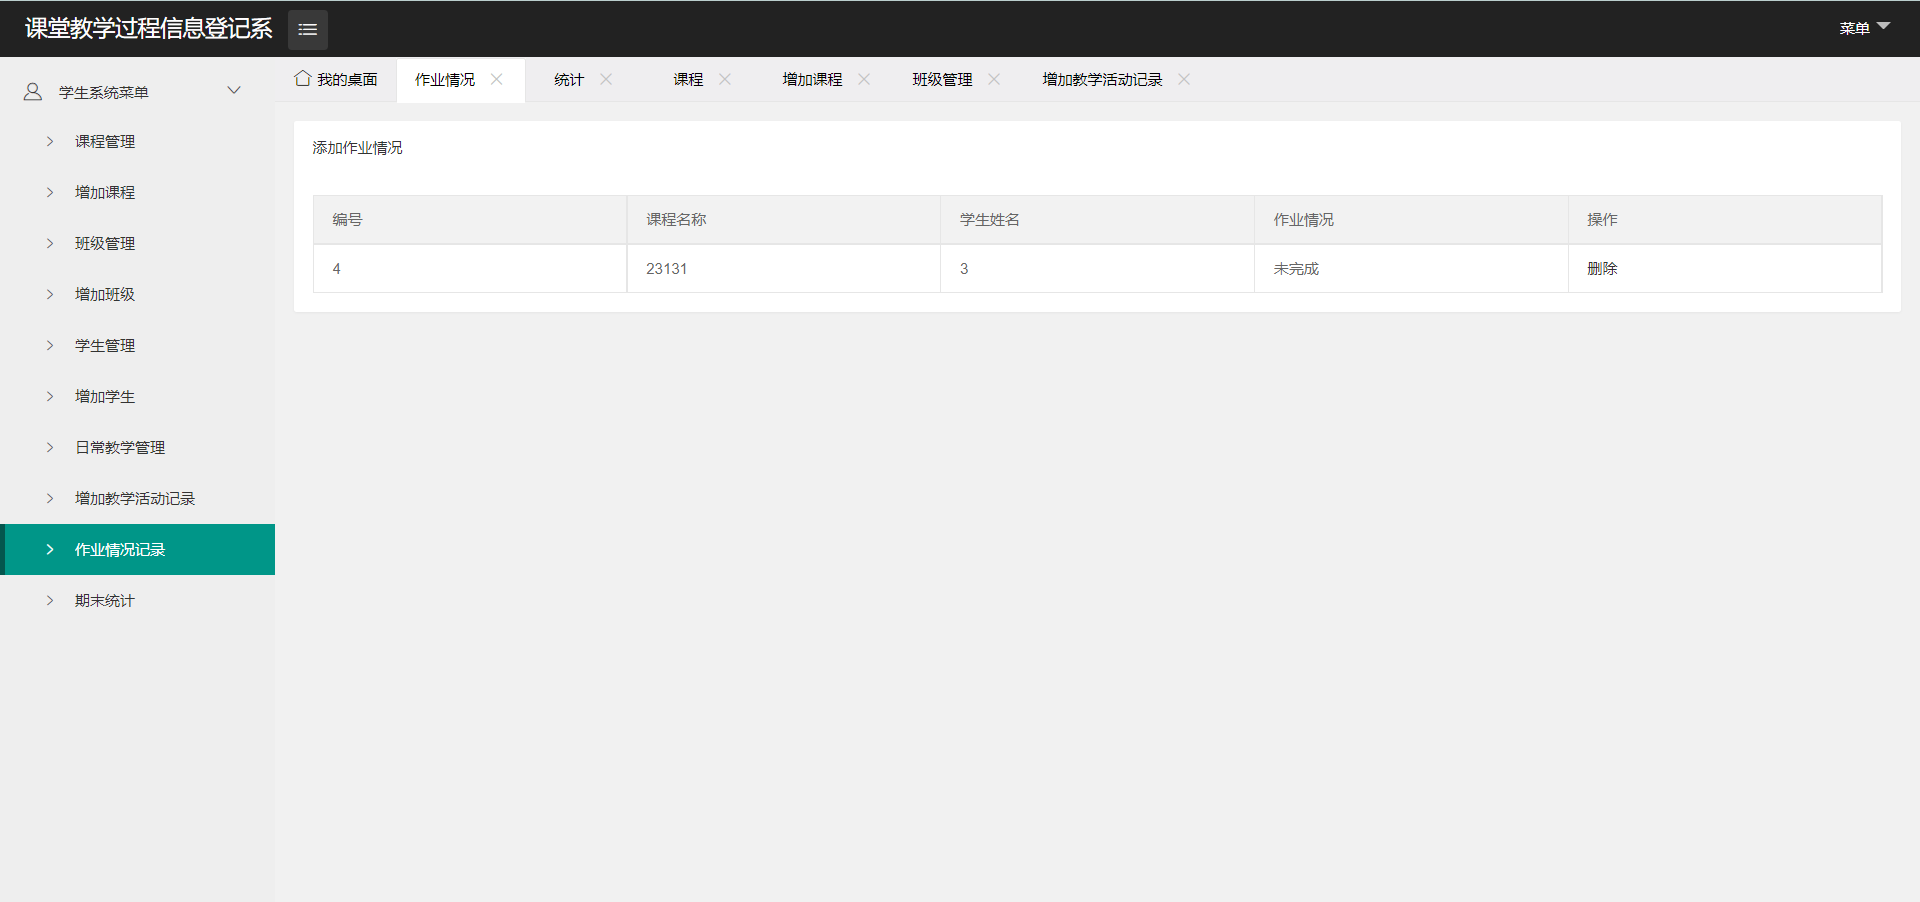Click the 添加作业情况 link

tap(357, 147)
